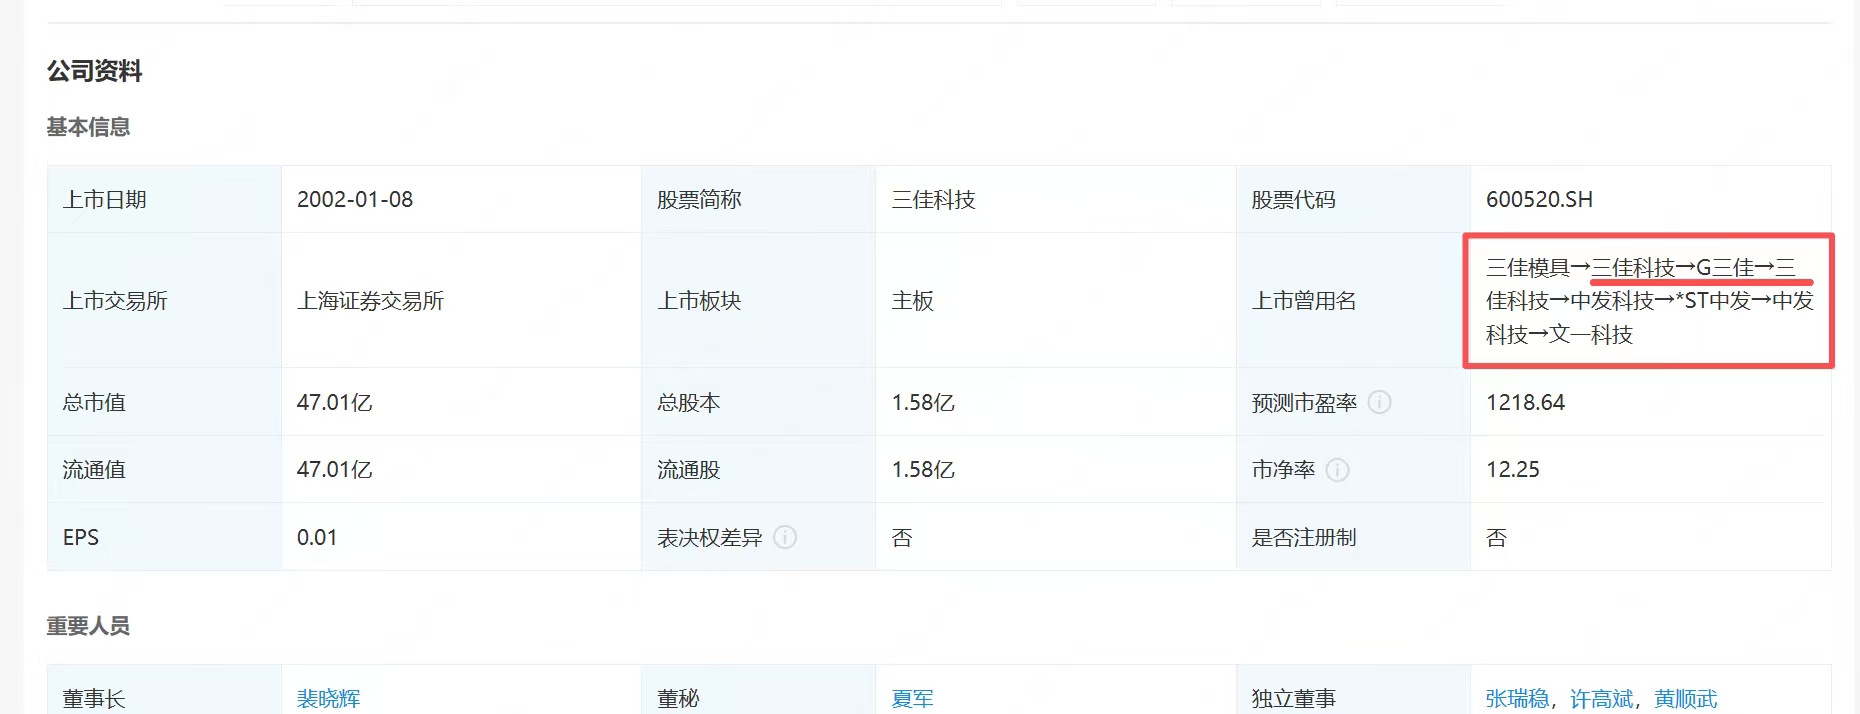Click the 总股本 label cell
The width and height of the screenshot is (1860, 714).
point(758,402)
